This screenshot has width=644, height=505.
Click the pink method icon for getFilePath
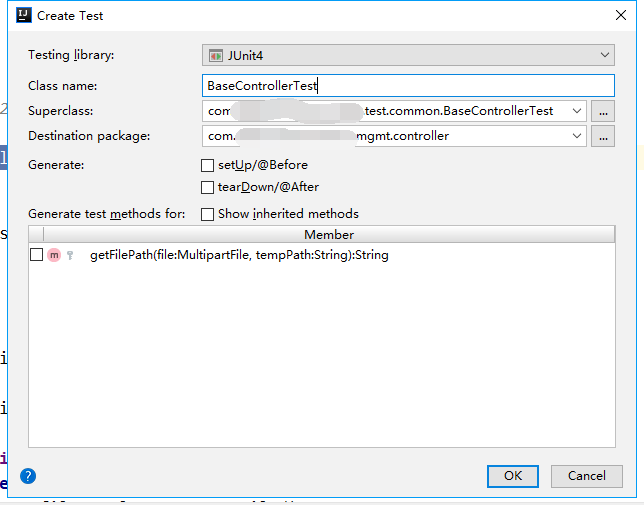(54, 255)
